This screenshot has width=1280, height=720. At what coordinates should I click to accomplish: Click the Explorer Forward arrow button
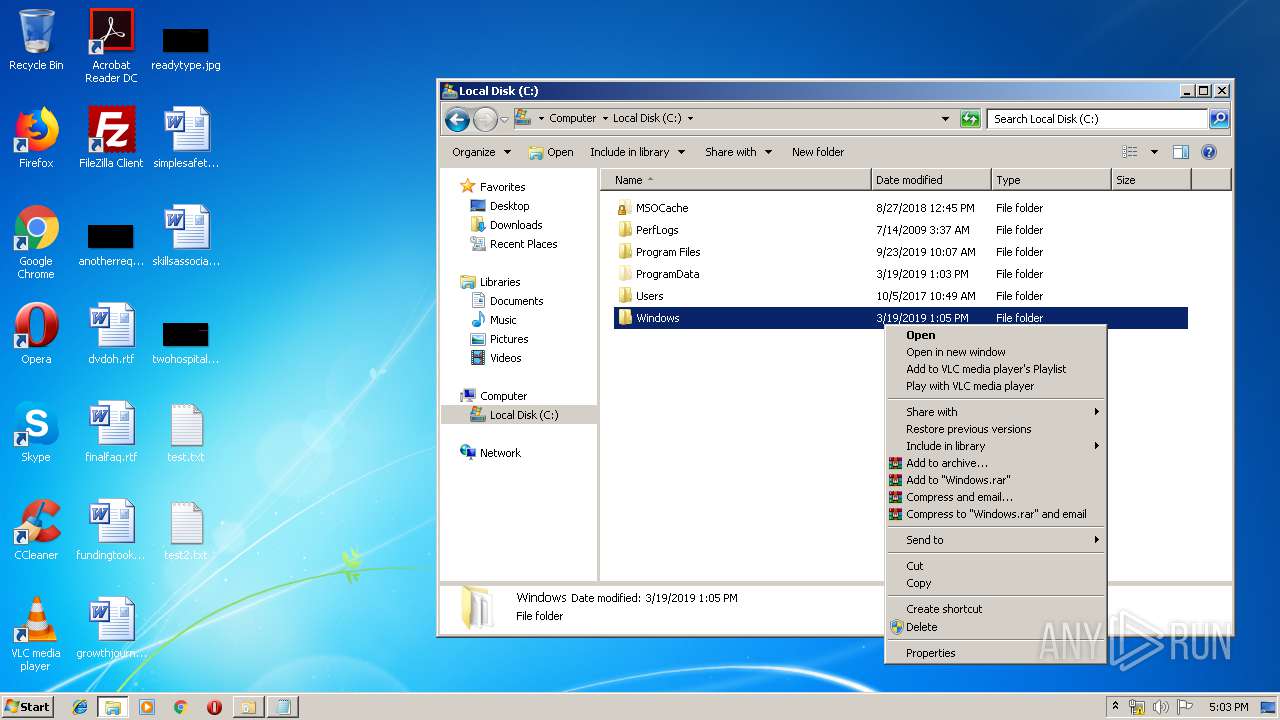[x=485, y=119]
